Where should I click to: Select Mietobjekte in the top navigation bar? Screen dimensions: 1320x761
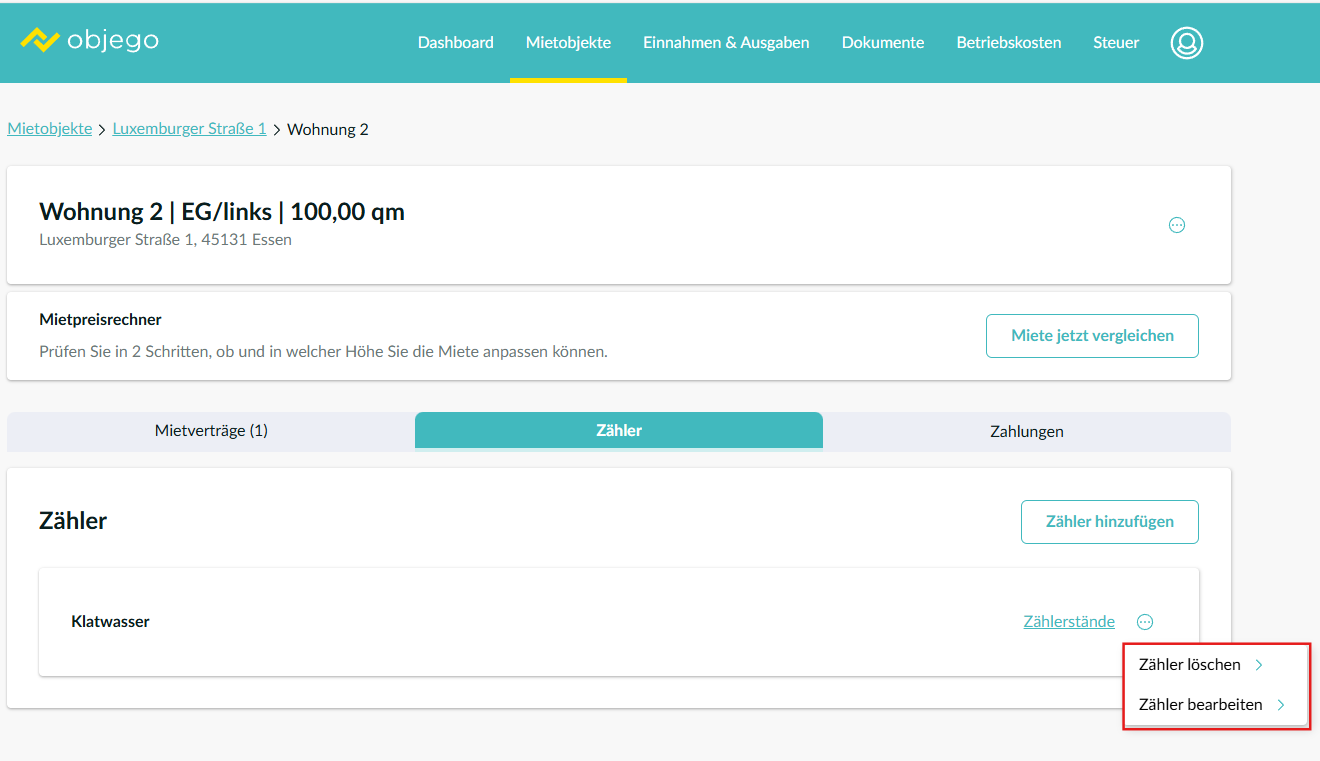[568, 43]
